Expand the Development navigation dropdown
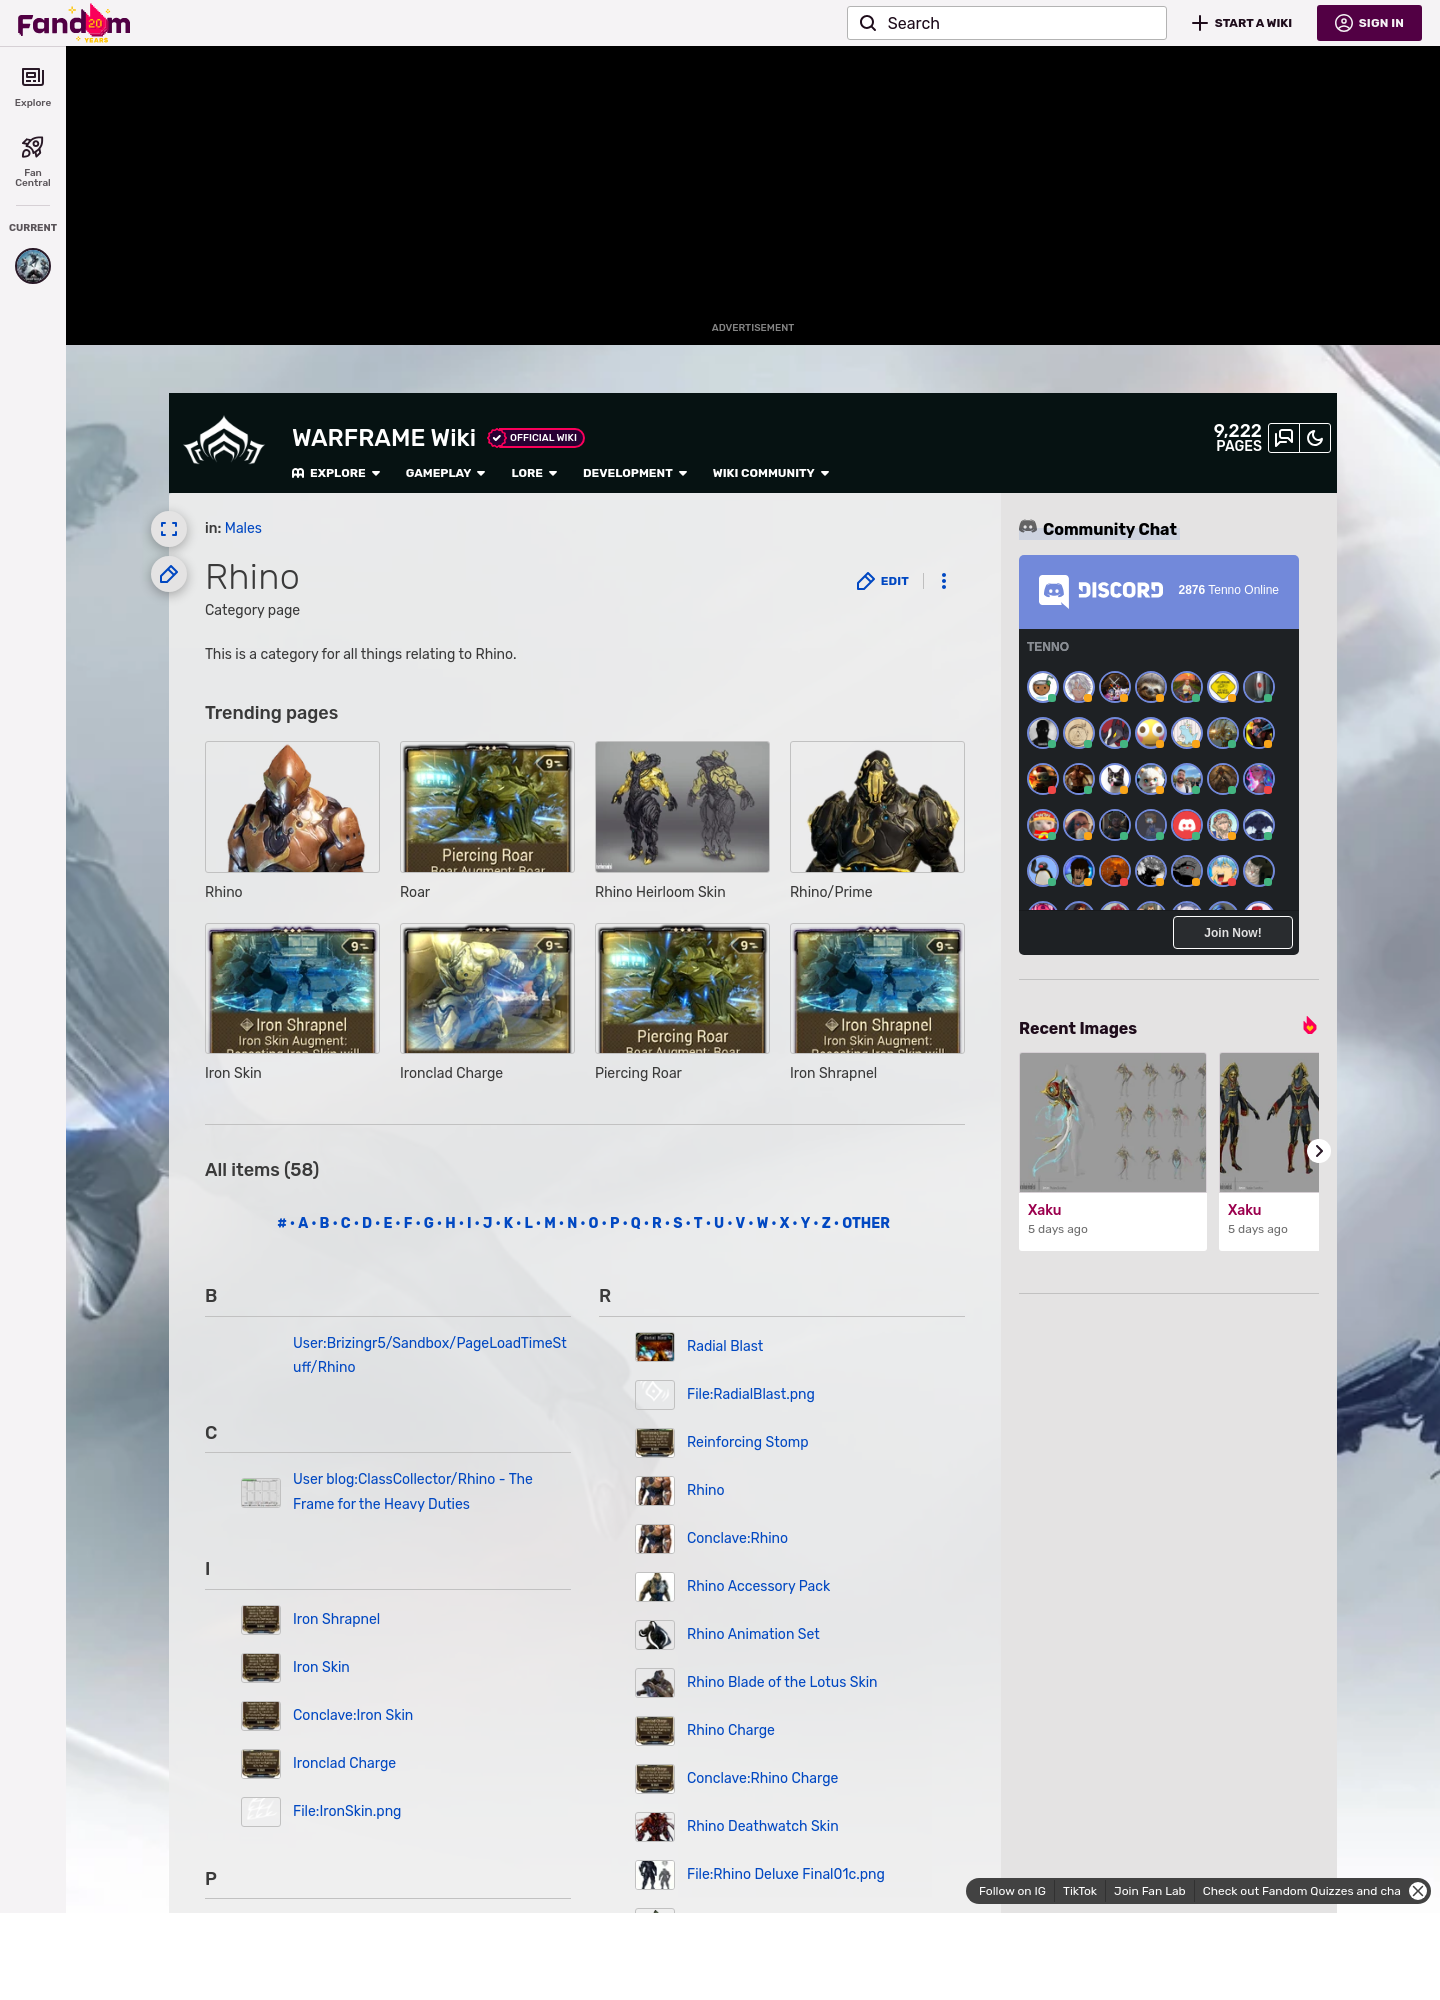Screen dimensions: 1440x2000 tap(635, 473)
